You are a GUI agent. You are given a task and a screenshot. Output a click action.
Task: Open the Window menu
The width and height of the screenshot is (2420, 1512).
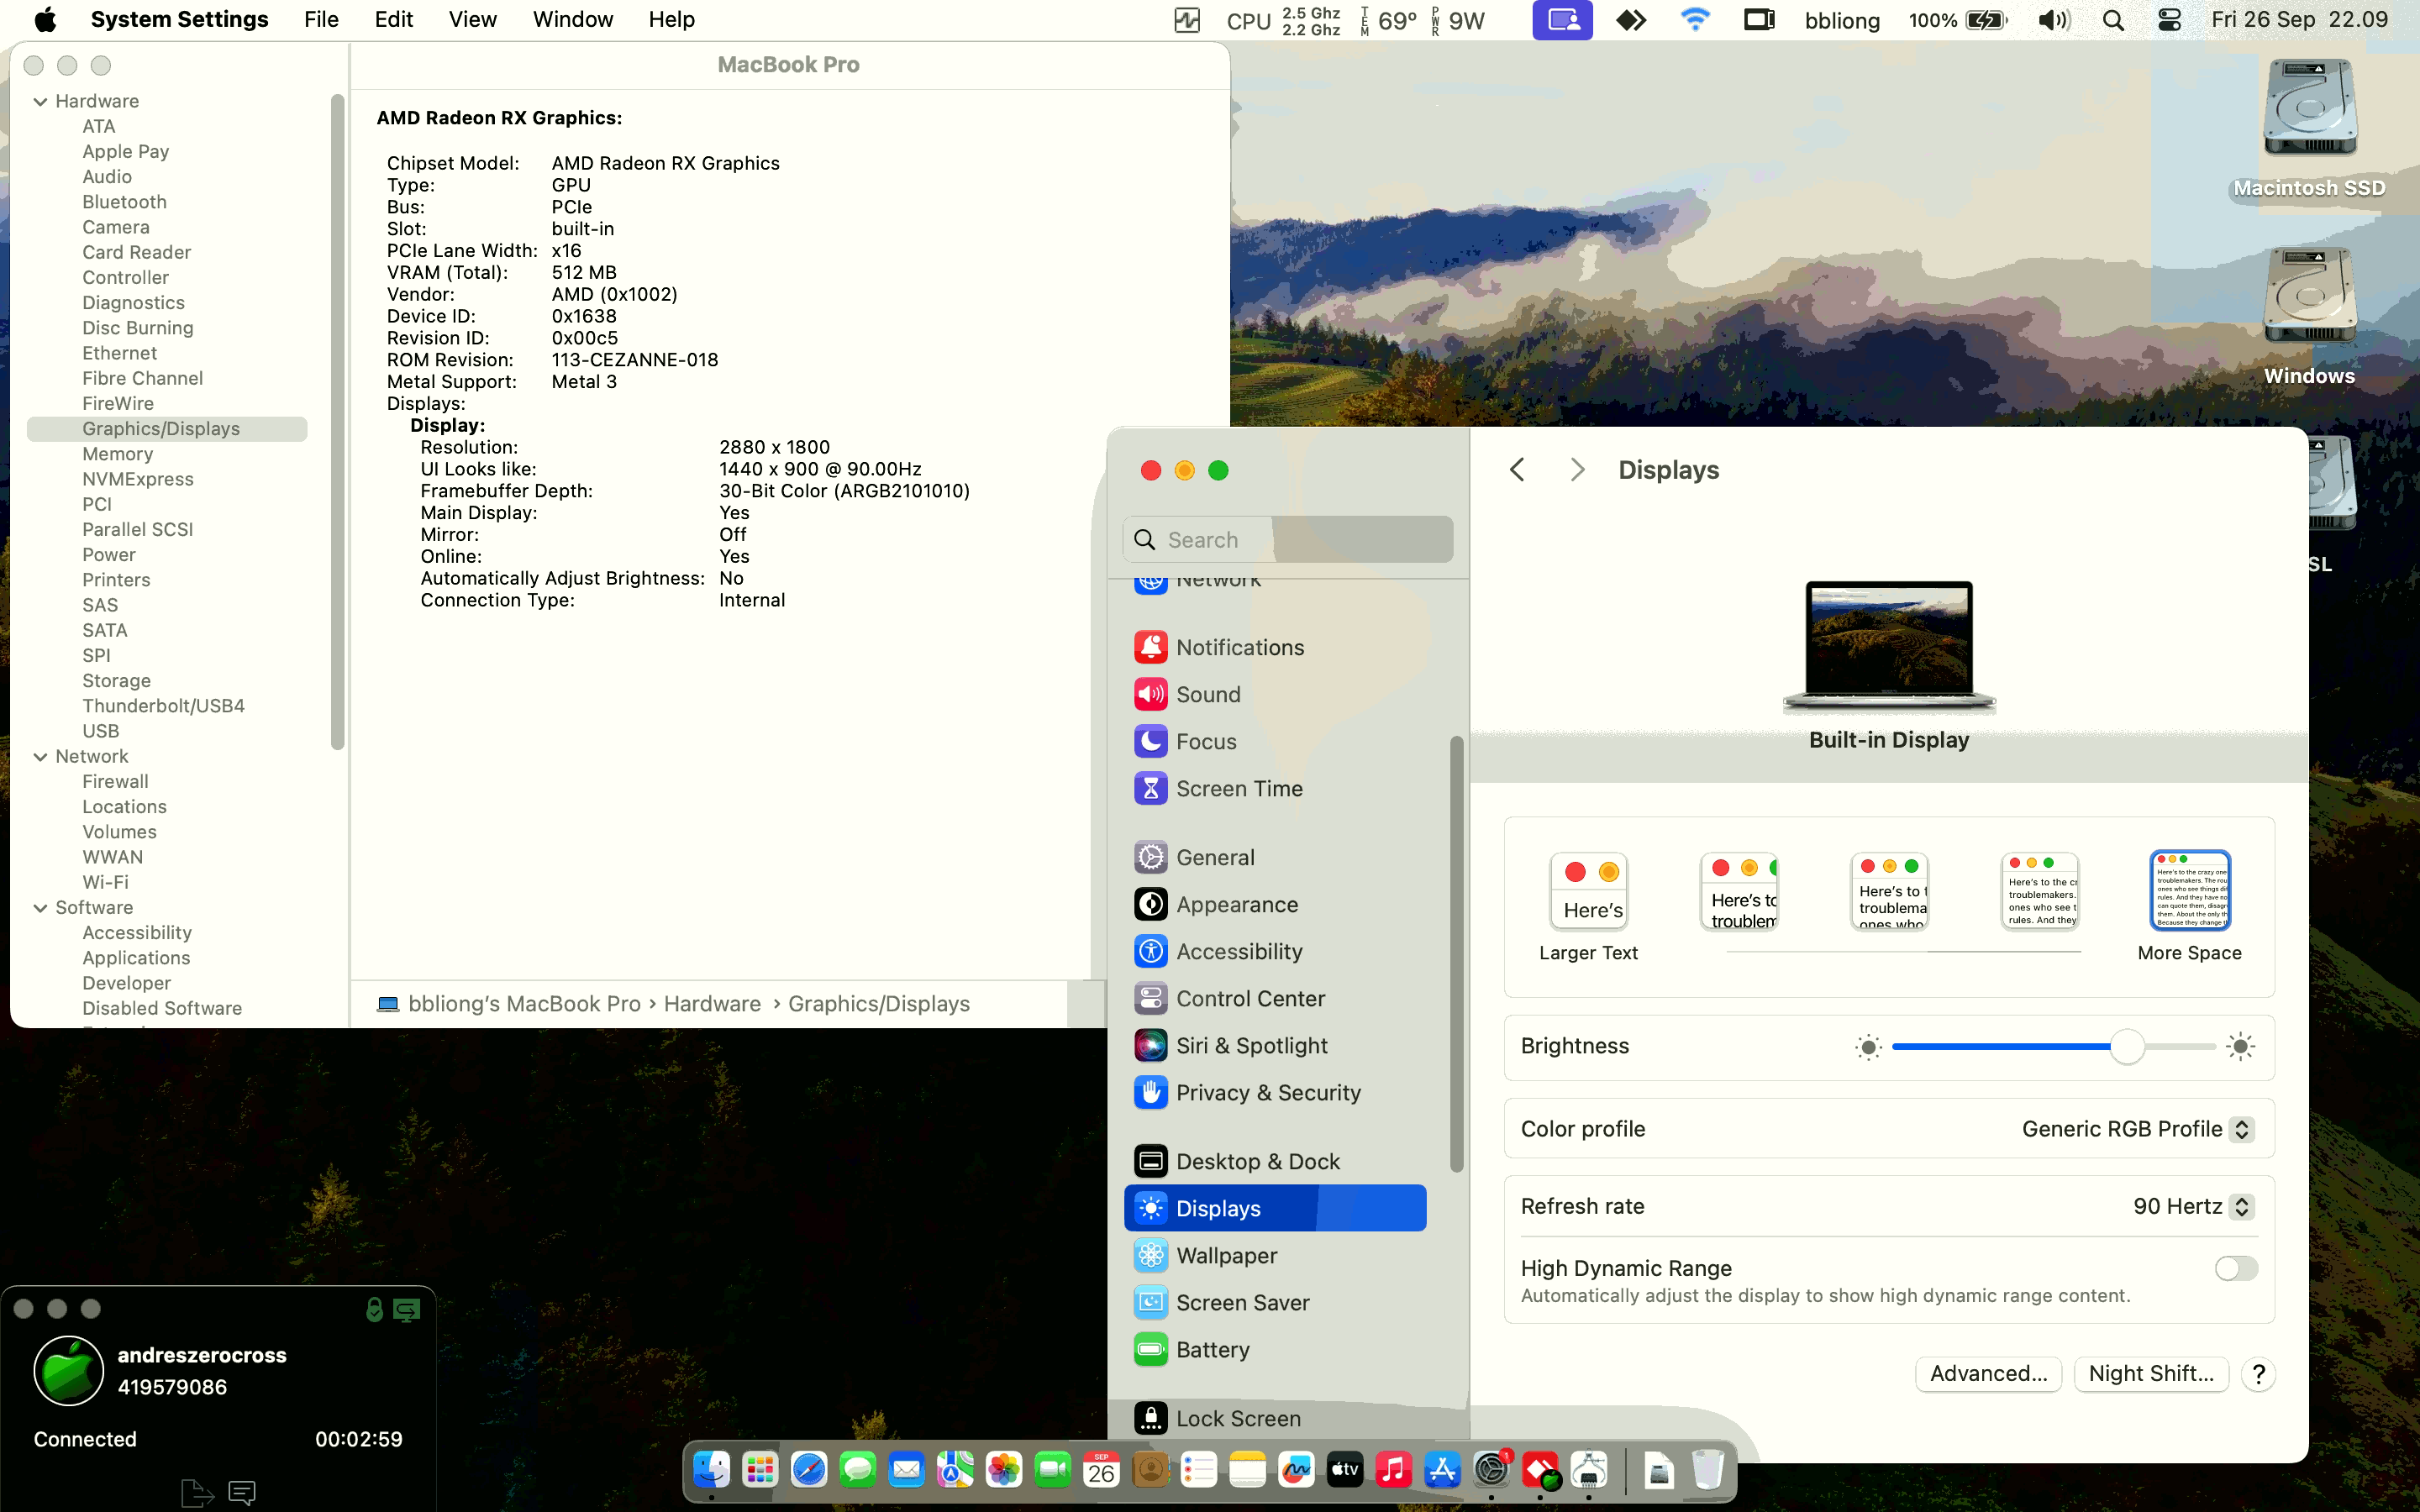(573, 20)
